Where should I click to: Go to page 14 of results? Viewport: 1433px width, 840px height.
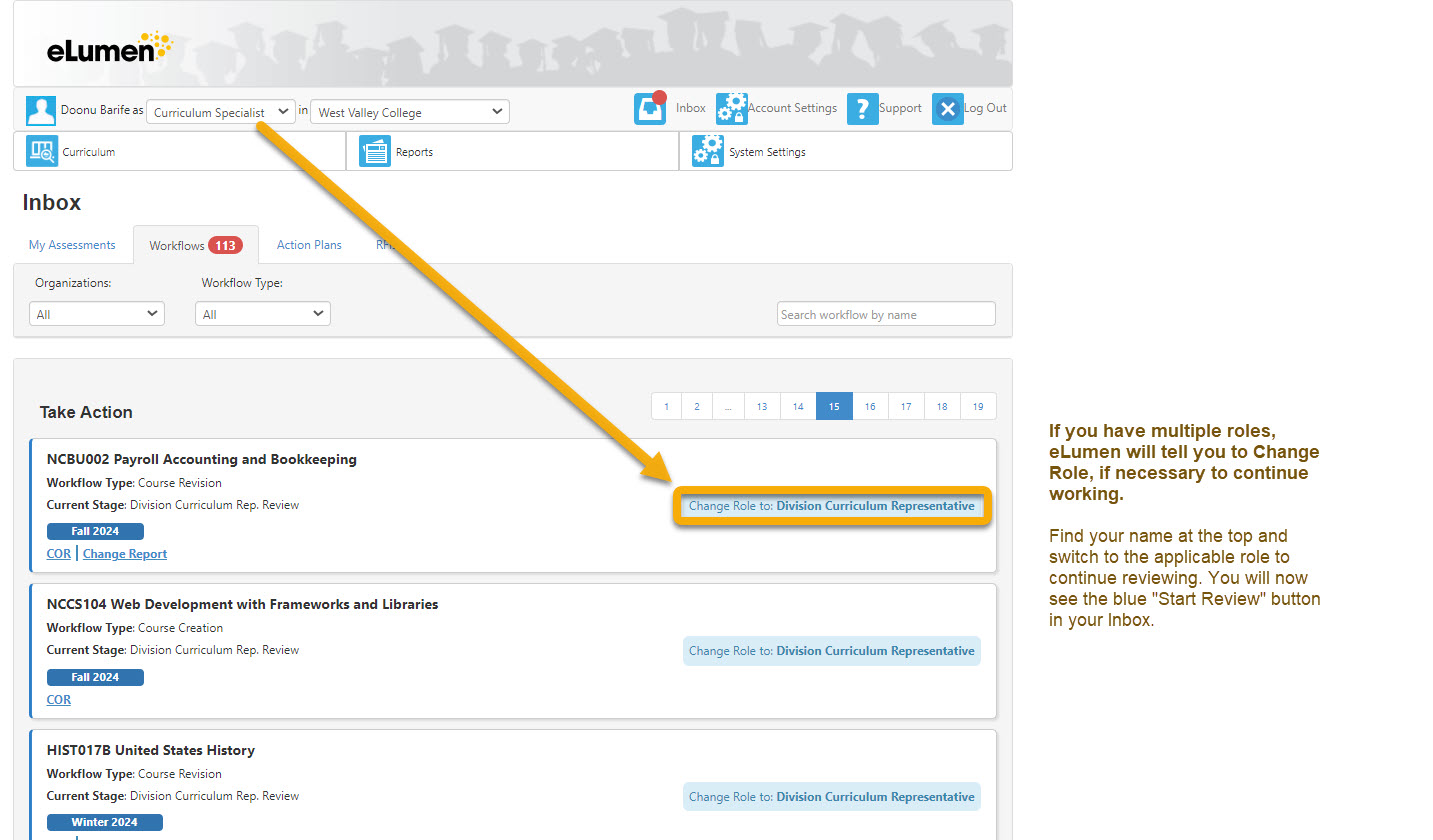tap(798, 406)
